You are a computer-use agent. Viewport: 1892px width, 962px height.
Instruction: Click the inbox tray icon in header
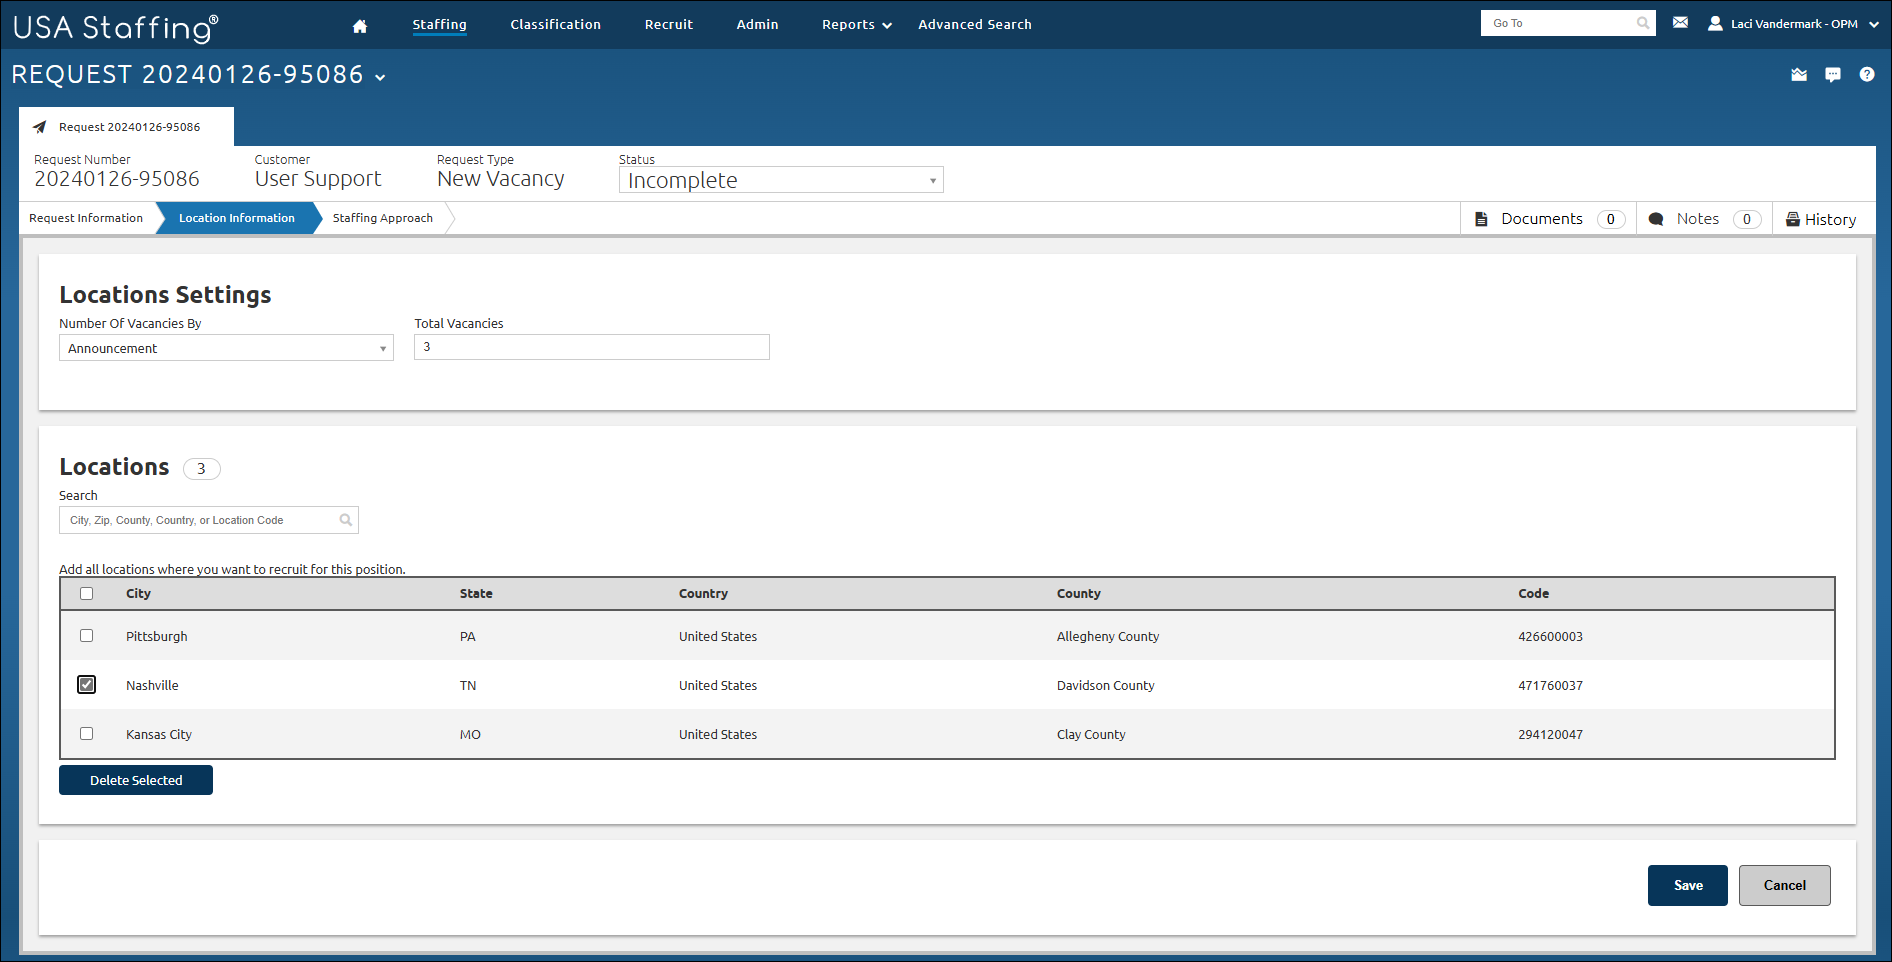point(1798,75)
